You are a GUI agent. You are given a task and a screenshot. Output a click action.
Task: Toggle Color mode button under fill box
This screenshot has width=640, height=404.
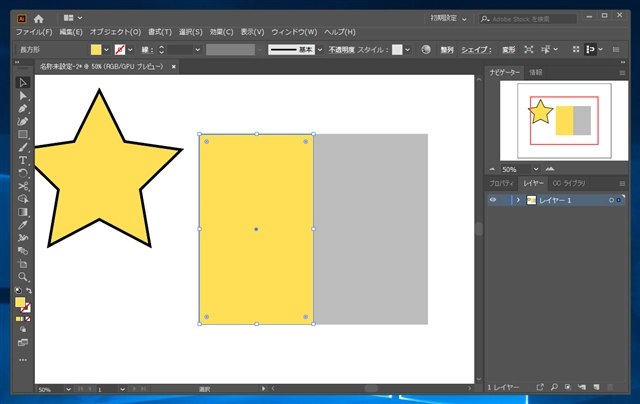pos(18,319)
